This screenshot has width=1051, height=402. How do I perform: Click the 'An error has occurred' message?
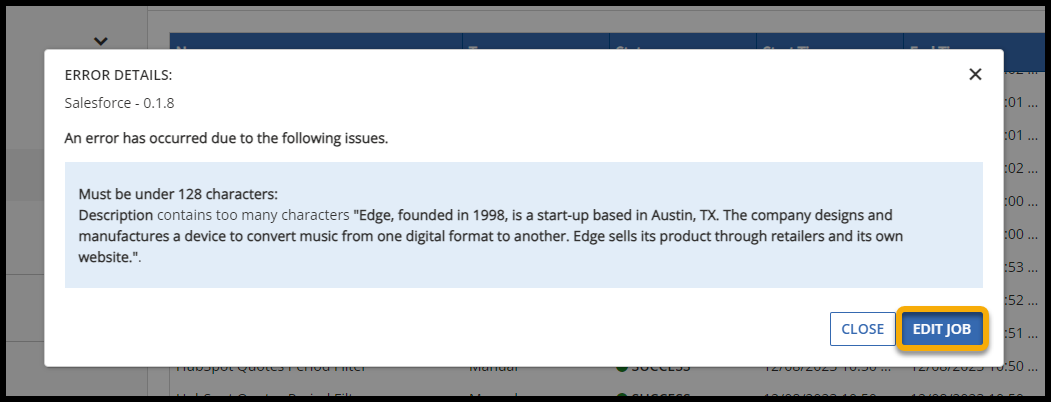[x=226, y=138]
